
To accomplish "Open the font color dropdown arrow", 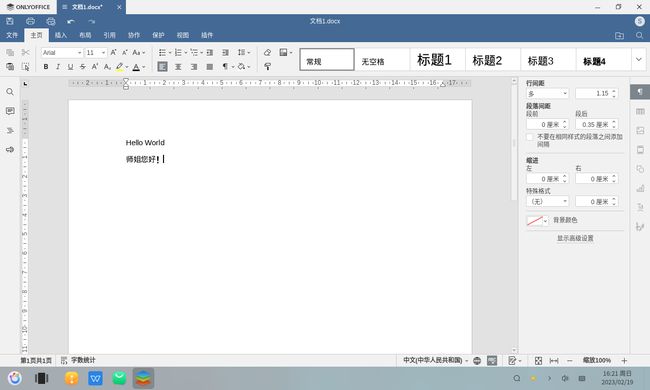I will [x=143, y=67].
